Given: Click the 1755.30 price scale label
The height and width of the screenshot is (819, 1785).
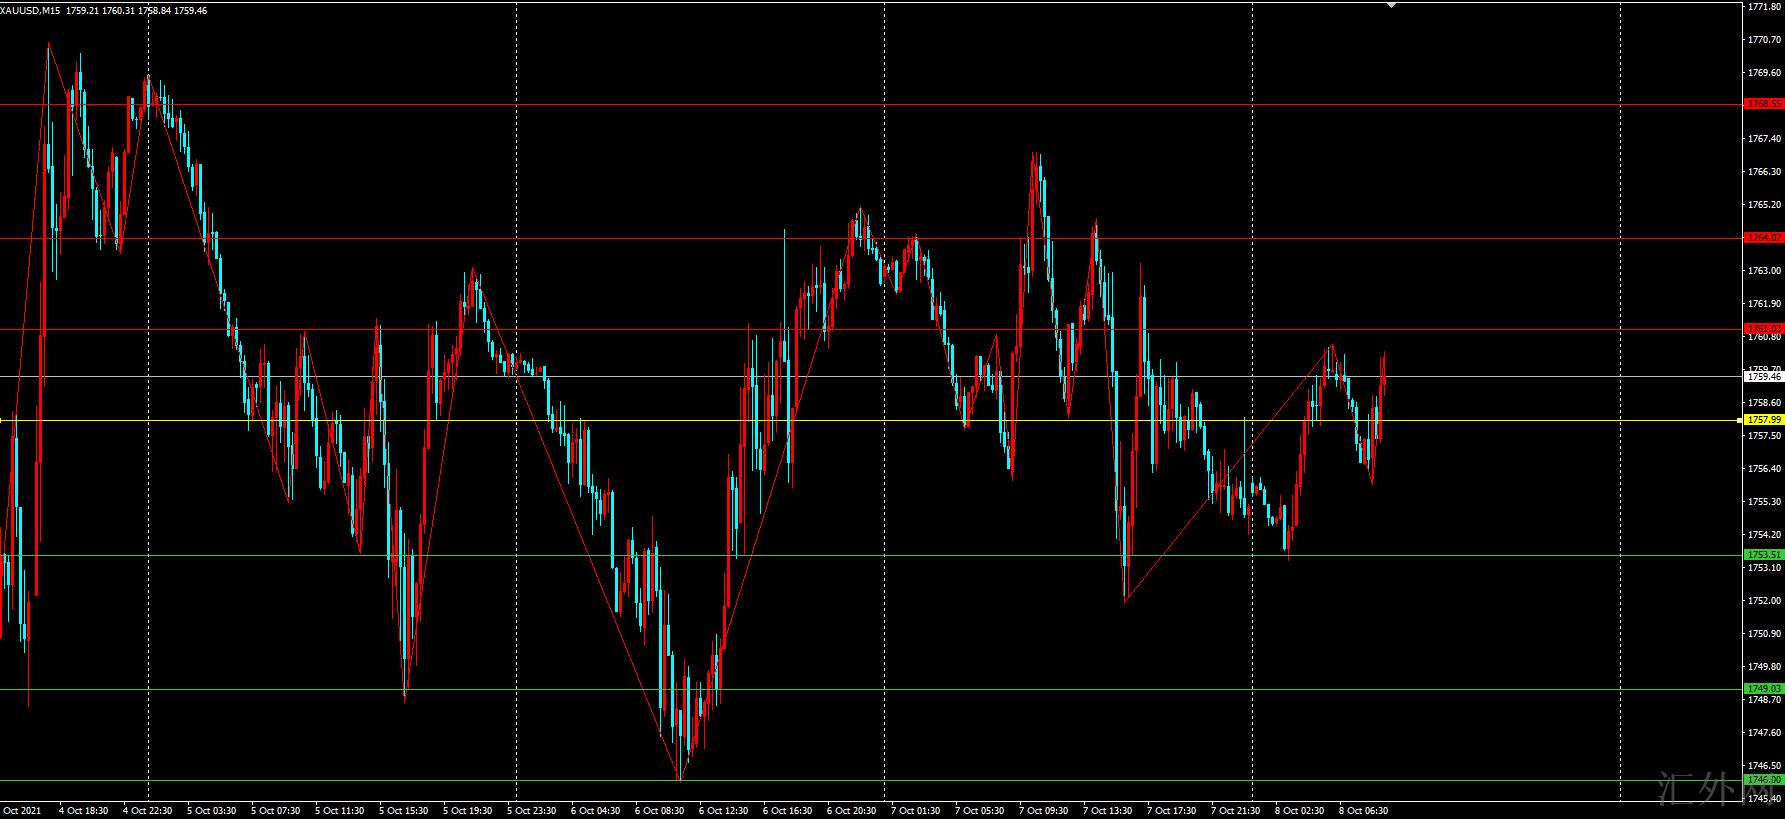Looking at the screenshot, I should pos(1763,502).
